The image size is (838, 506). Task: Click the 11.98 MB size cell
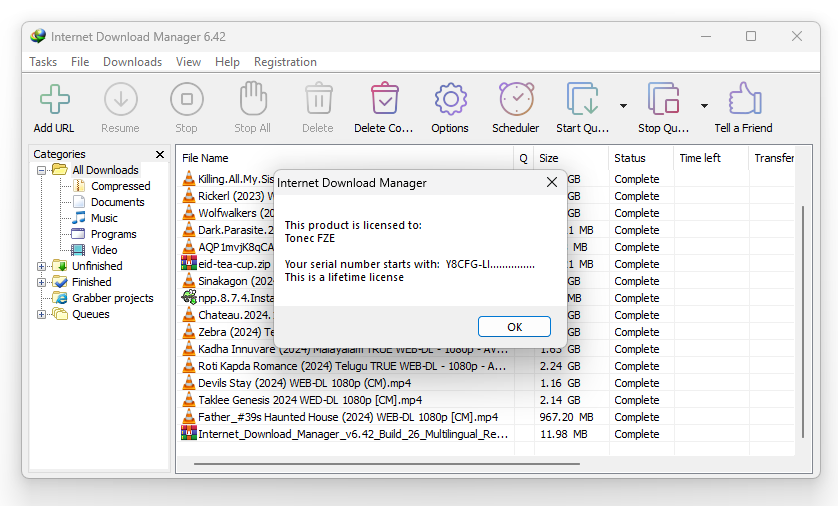[x=564, y=434]
